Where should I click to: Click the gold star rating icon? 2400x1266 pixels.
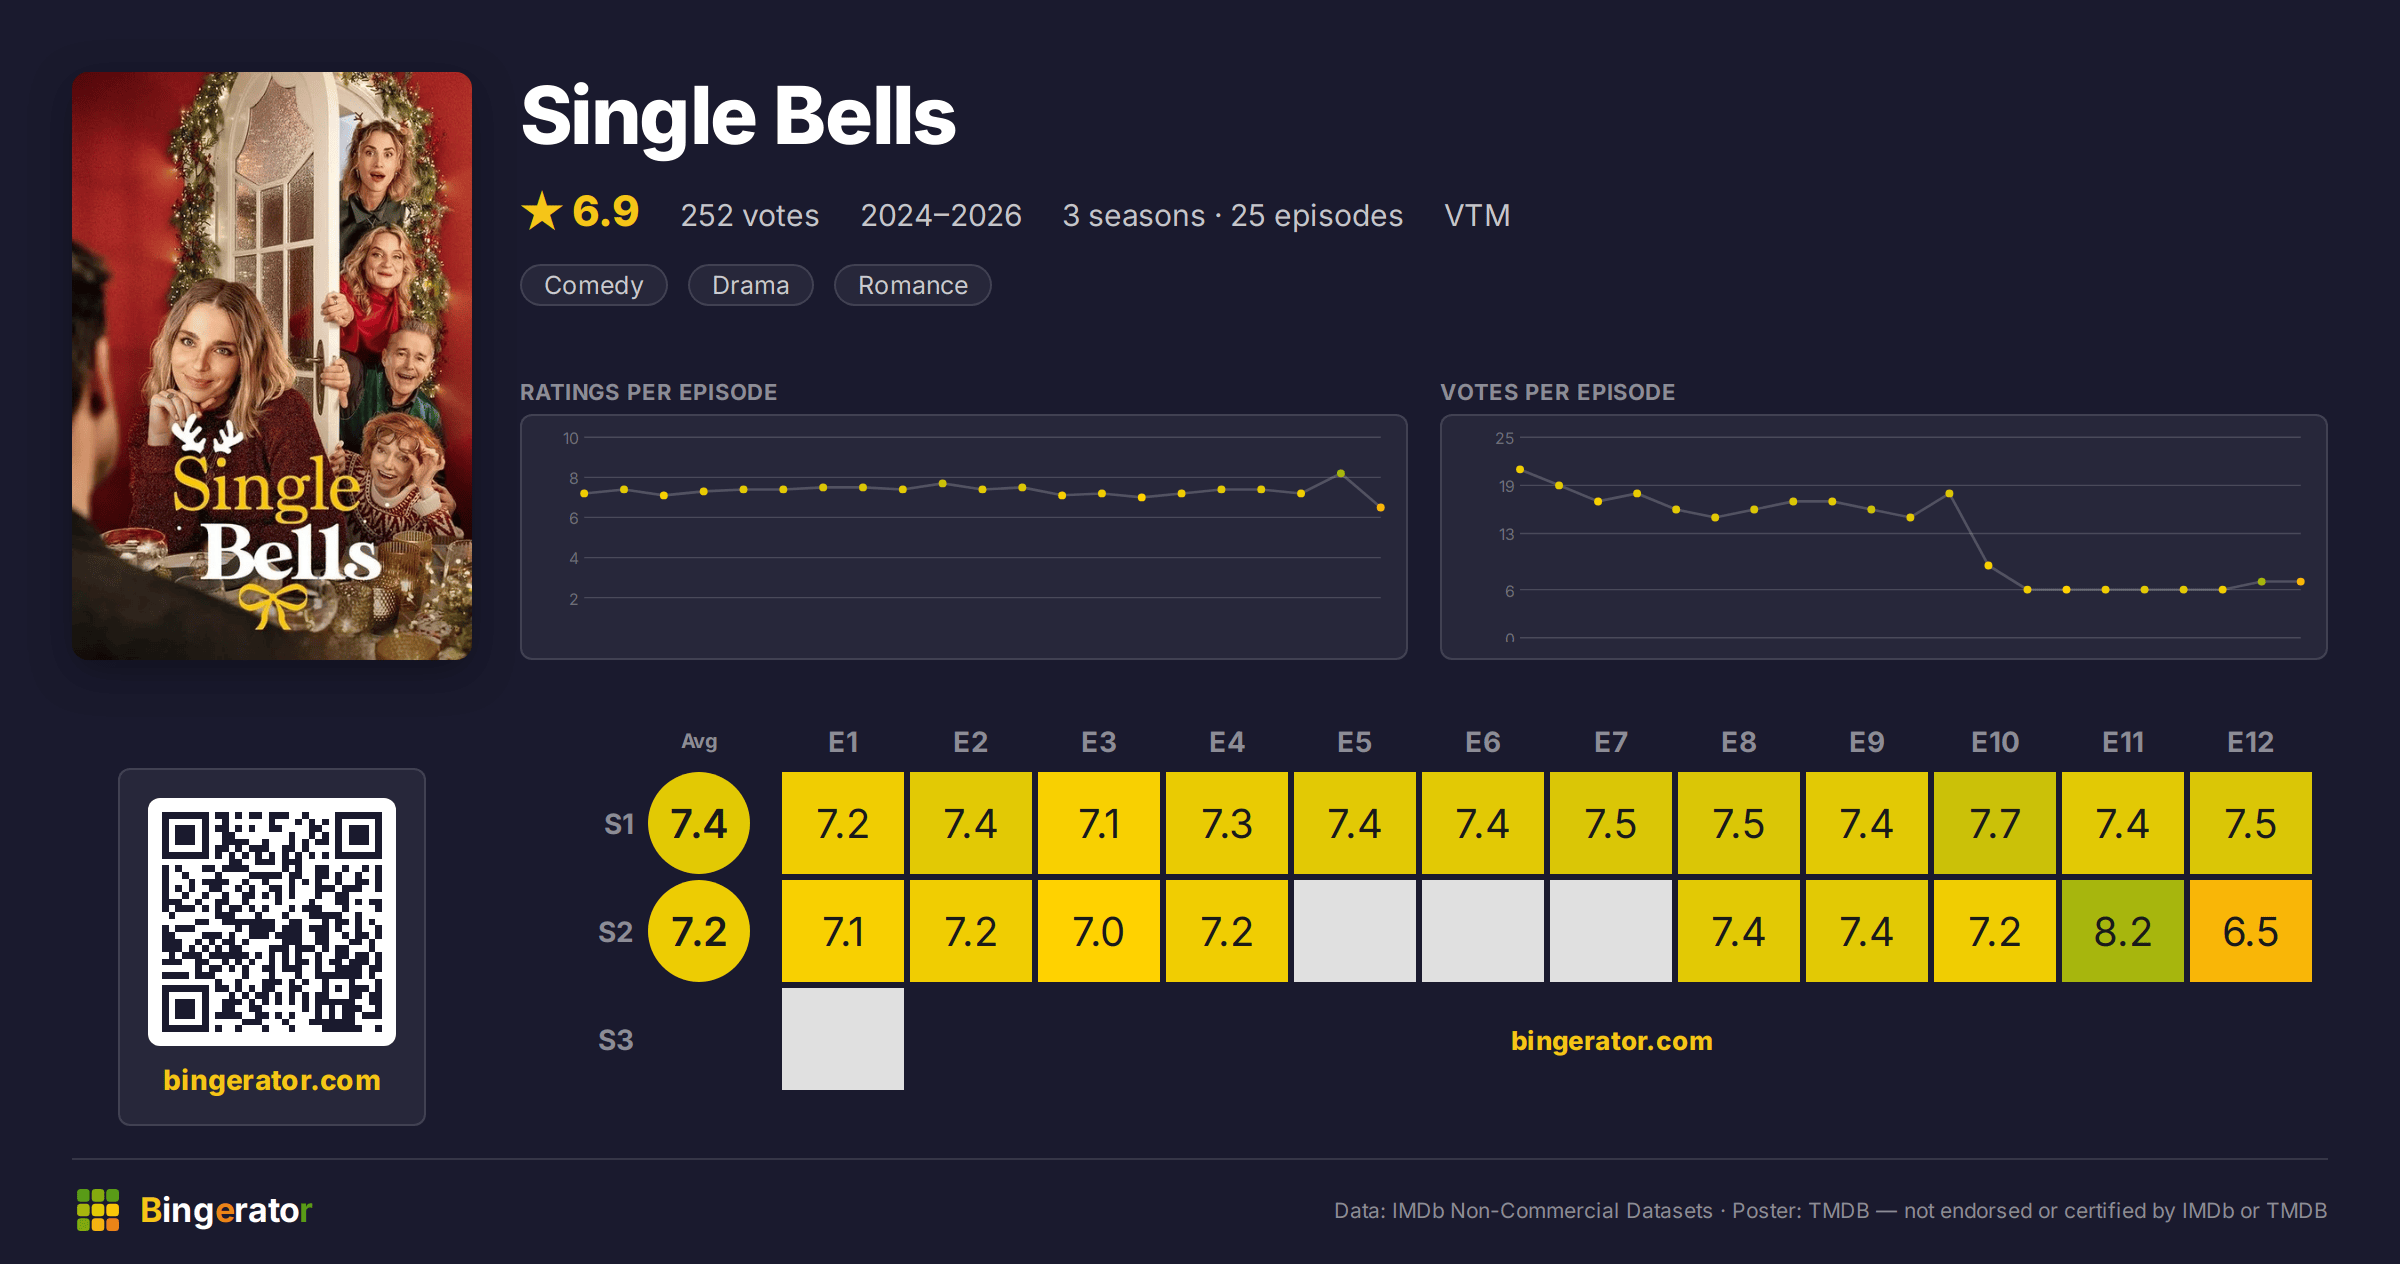[x=542, y=211]
